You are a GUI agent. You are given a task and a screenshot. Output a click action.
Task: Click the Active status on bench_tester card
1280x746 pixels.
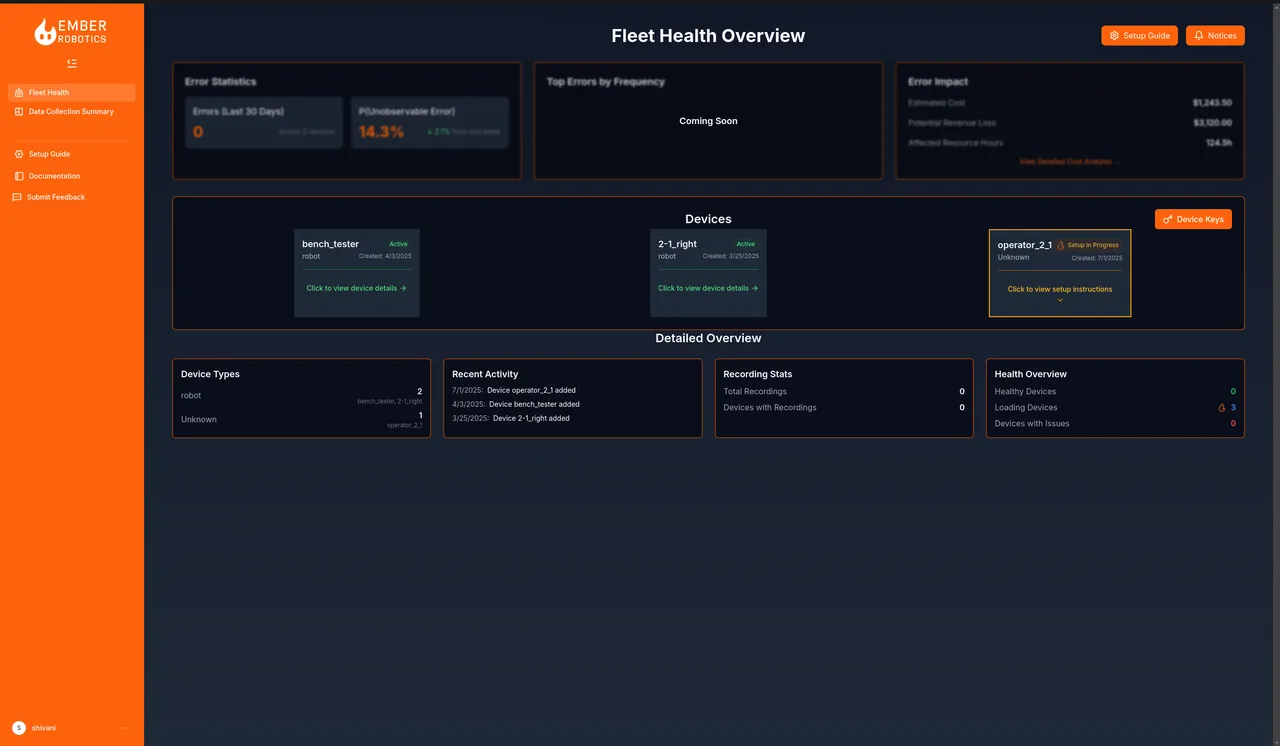pyautogui.click(x=398, y=244)
